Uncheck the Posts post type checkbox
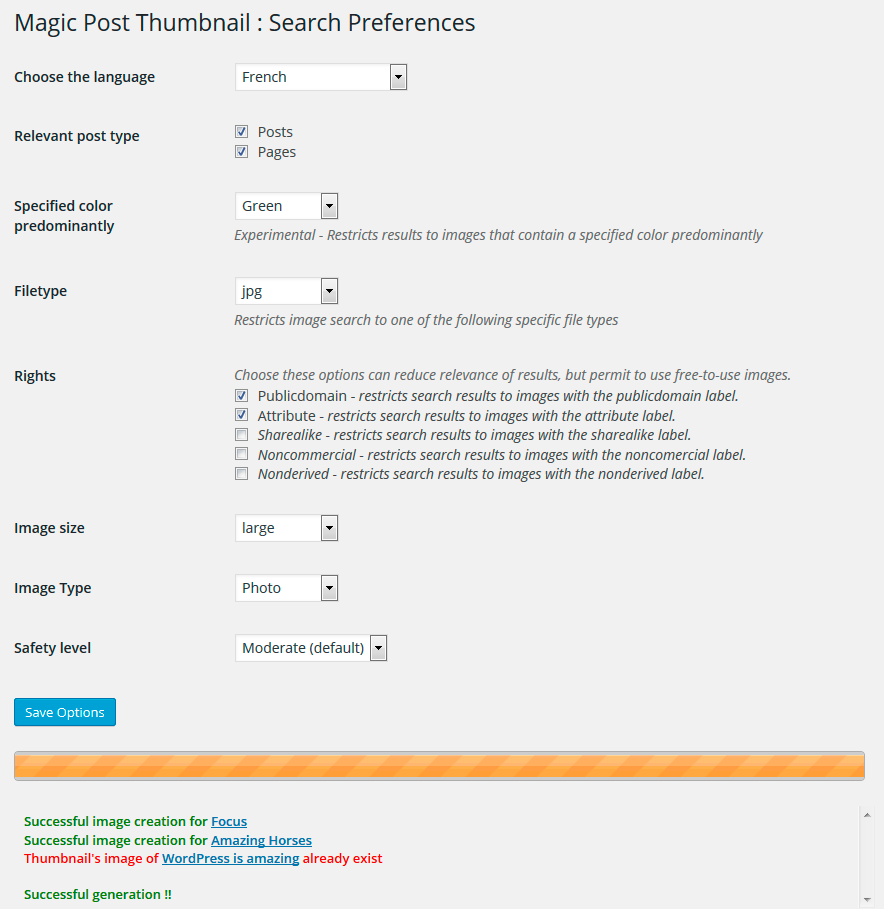This screenshot has height=909, width=884. (x=242, y=132)
